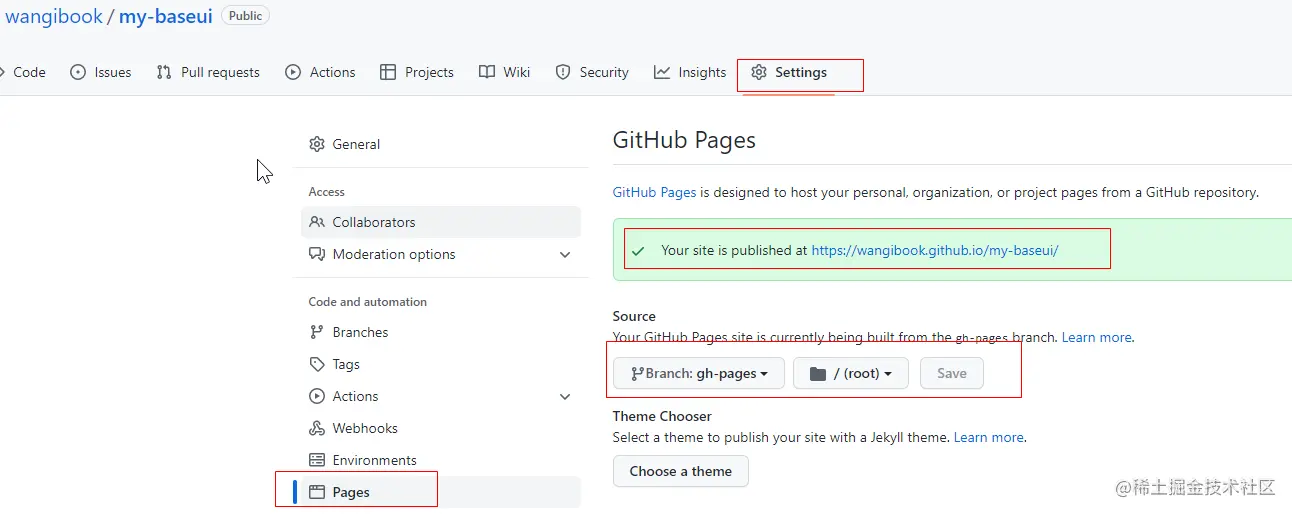Click the Environments server icon
1292x514 pixels.
317,460
